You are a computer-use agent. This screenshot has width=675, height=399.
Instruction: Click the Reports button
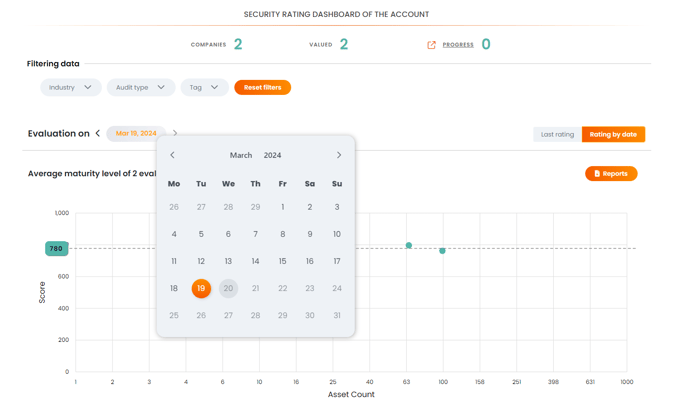click(611, 173)
